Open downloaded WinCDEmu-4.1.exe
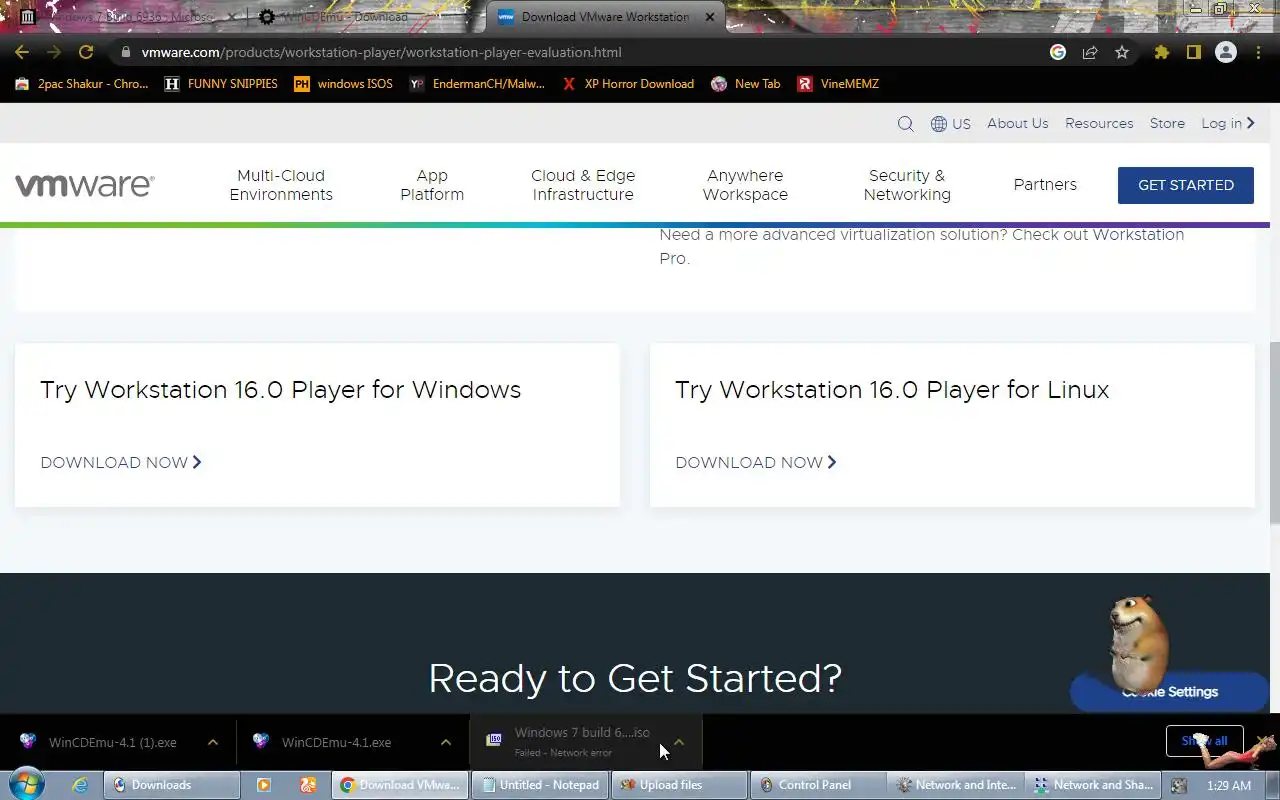This screenshot has height=800, width=1280. [335, 742]
